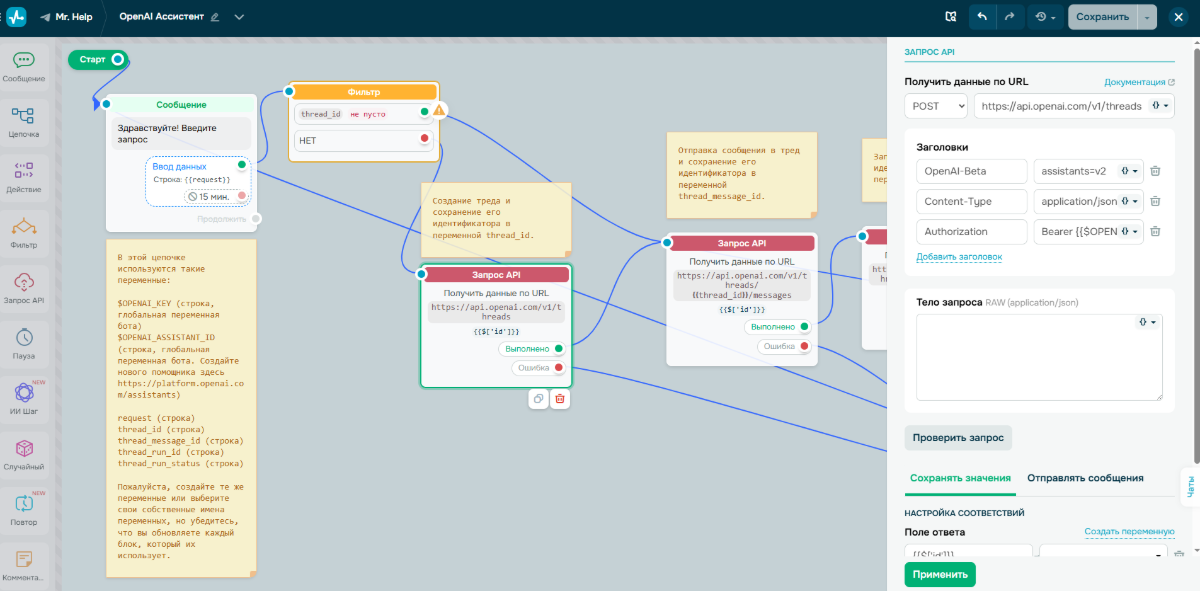Click the warning icon on the Фильтр block
Viewport: 1200px width, 591px height.
click(439, 110)
